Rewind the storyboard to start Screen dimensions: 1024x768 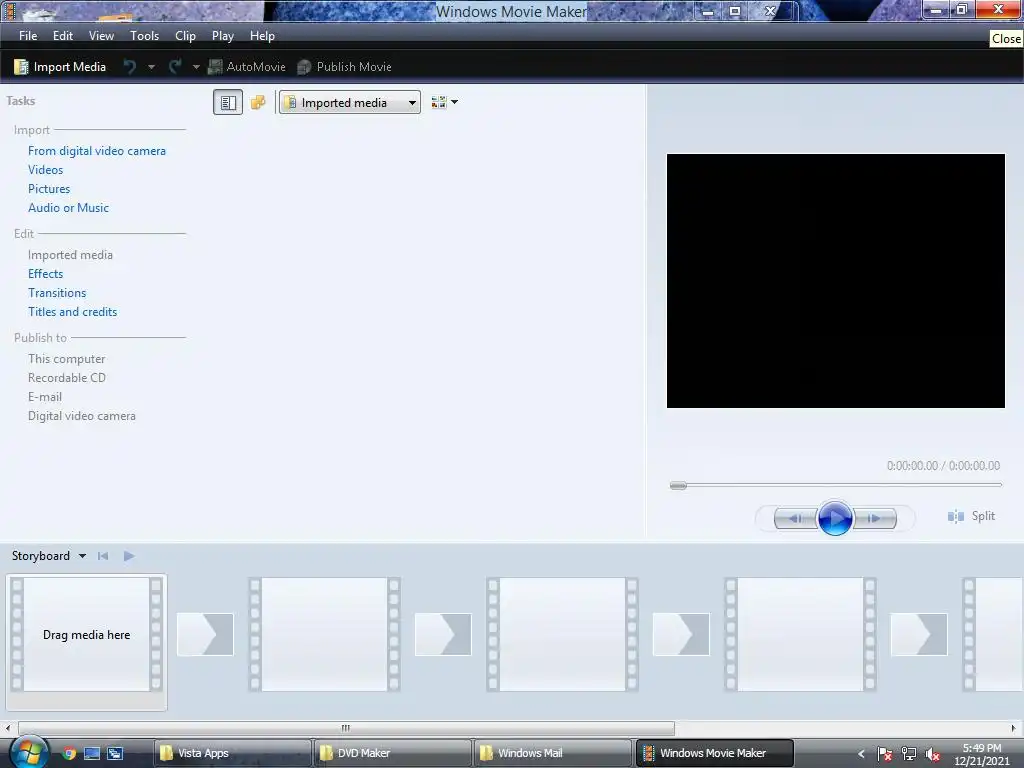point(103,556)
